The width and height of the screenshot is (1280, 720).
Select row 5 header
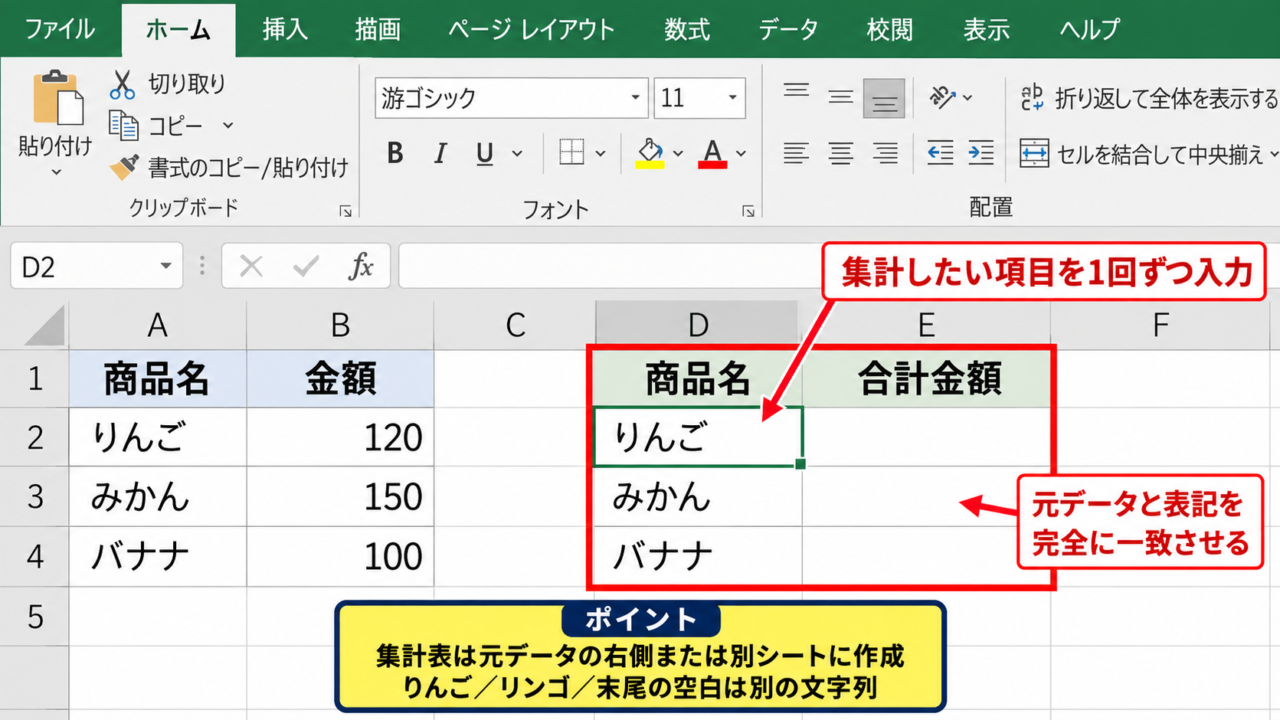click(34, 616)
